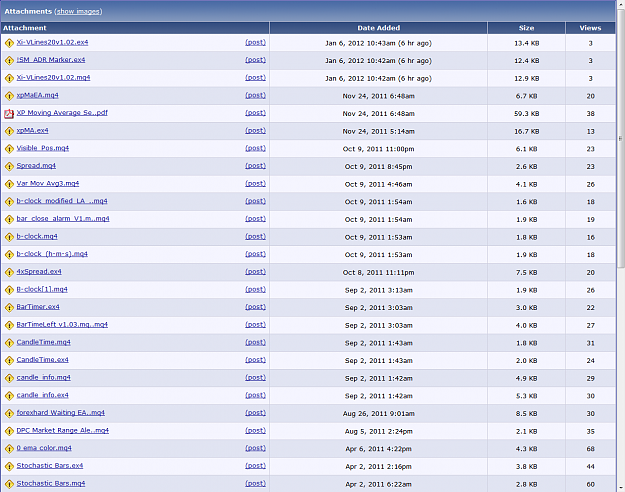This screenshot has width=625, height=492.
Task: Open the BarTimer.ex4 file link
Action: [x=38, y=307]
